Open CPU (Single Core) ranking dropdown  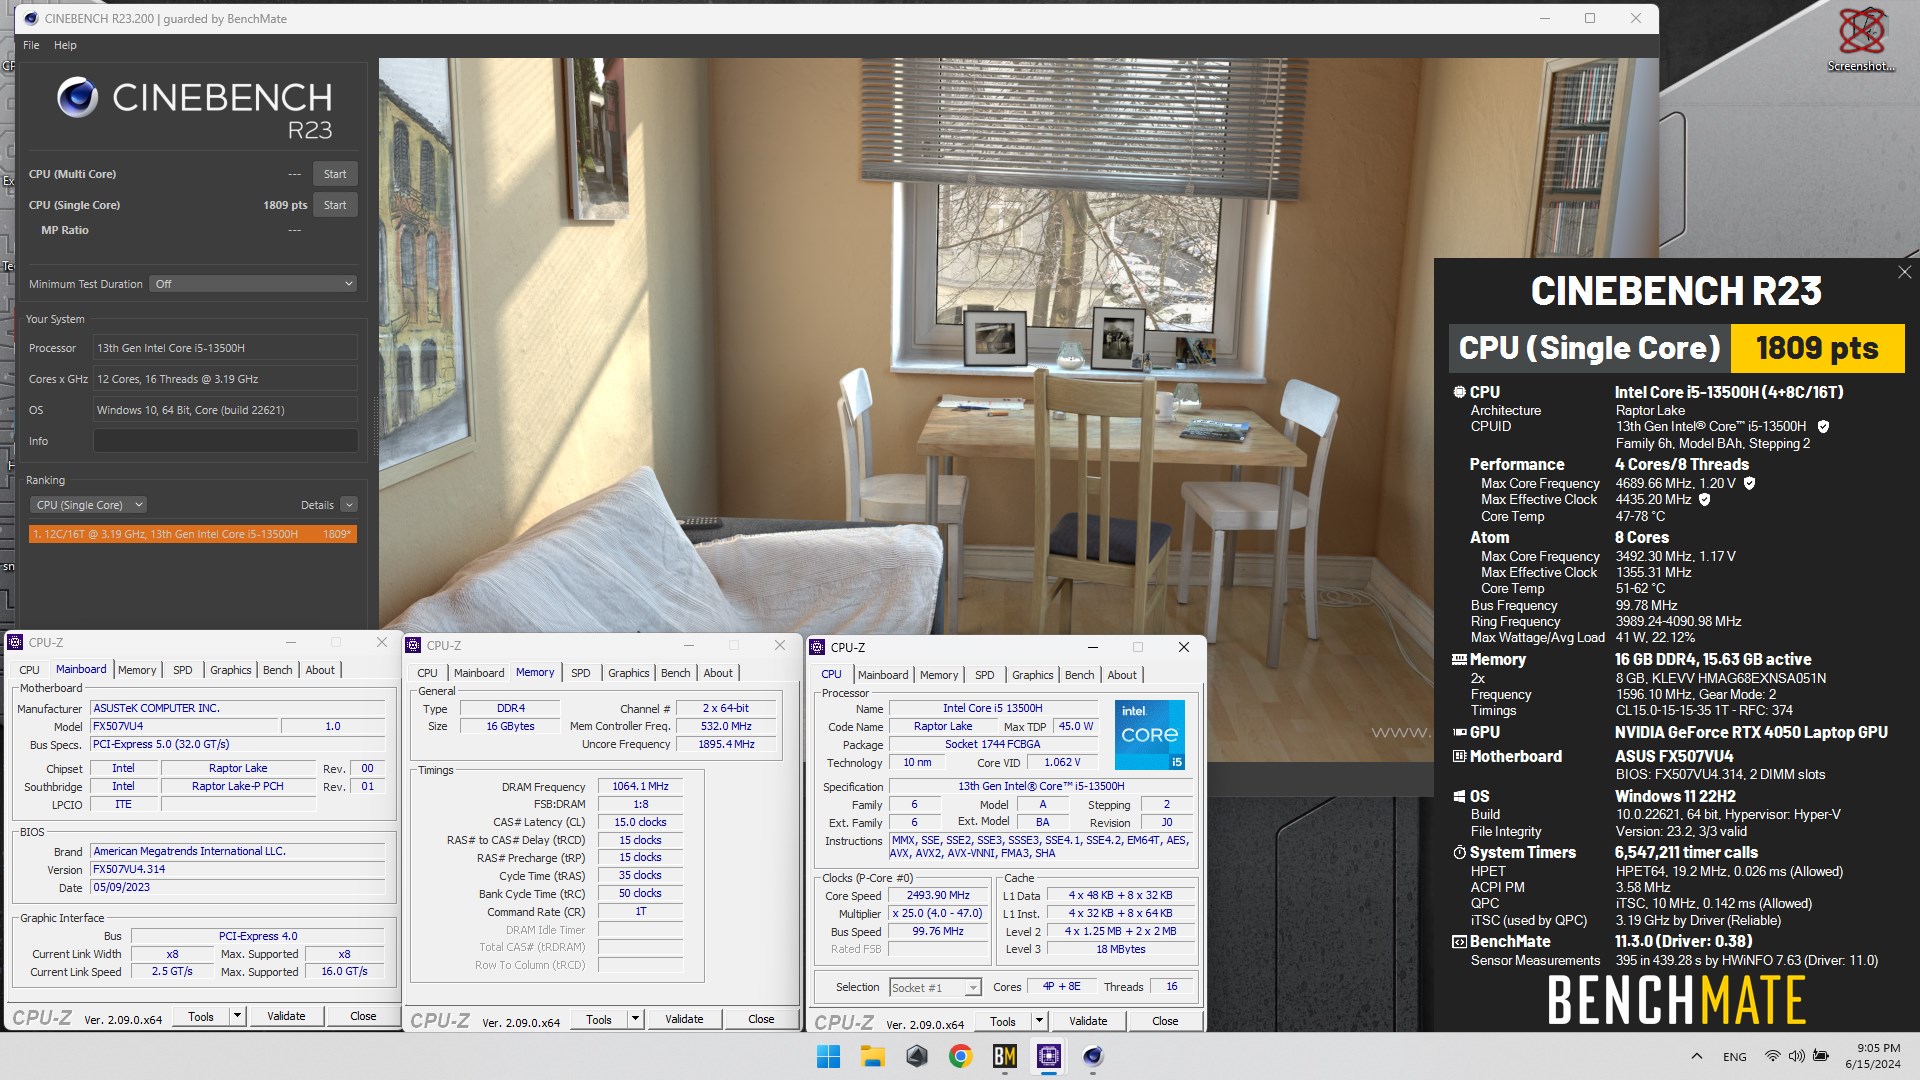pyautogui.click(x=88, y=505)
